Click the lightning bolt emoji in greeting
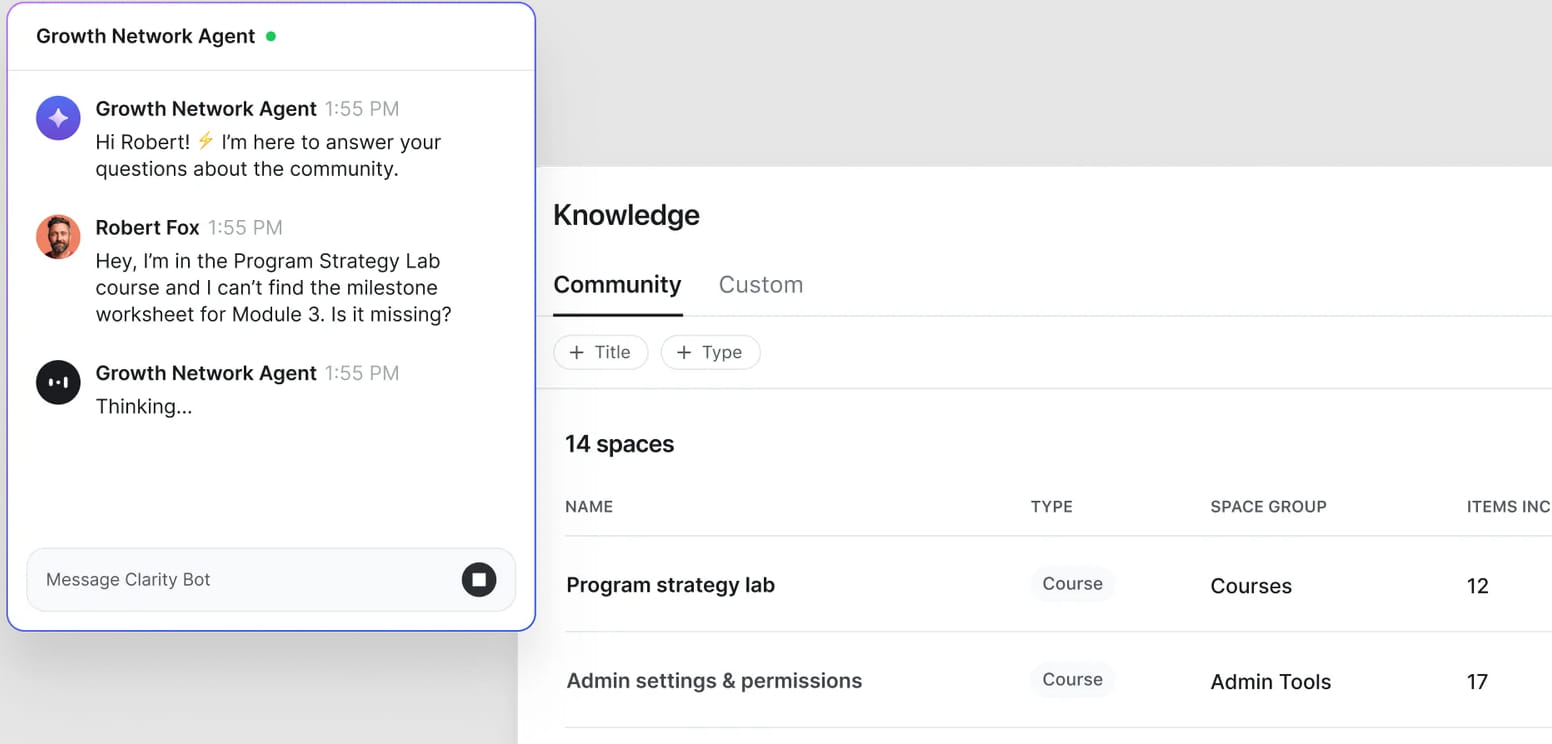The height and width of the screenshot is (744, 1552). click(x=206, y=141)
